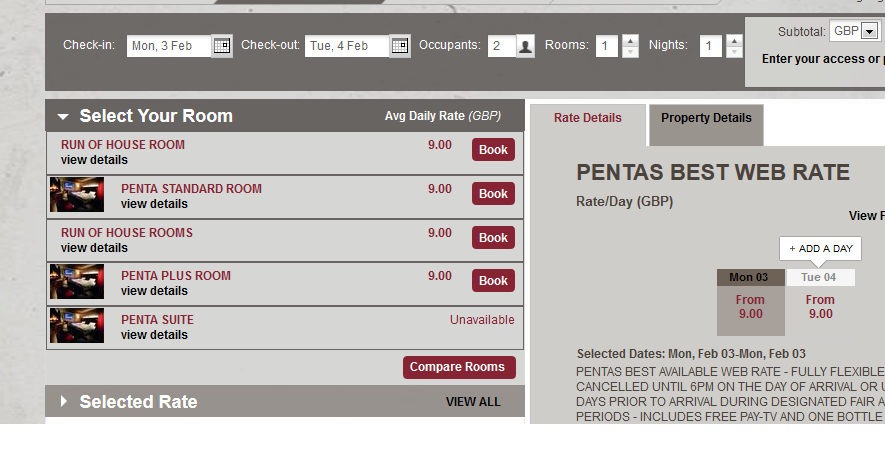This screenshot has height=450, width=885.
Task: Book the Penta Plus Room
Action: (493, 281)
